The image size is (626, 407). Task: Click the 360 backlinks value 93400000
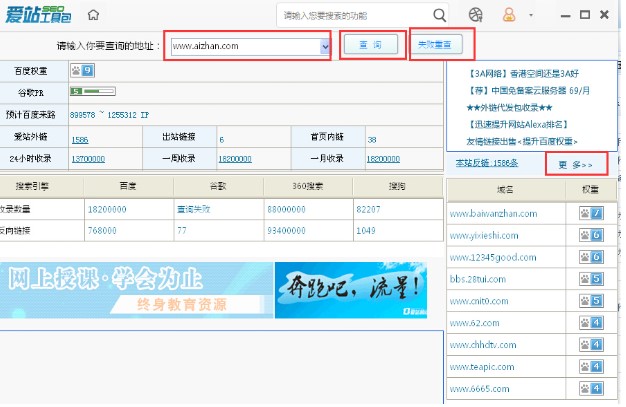coord(286,230)
